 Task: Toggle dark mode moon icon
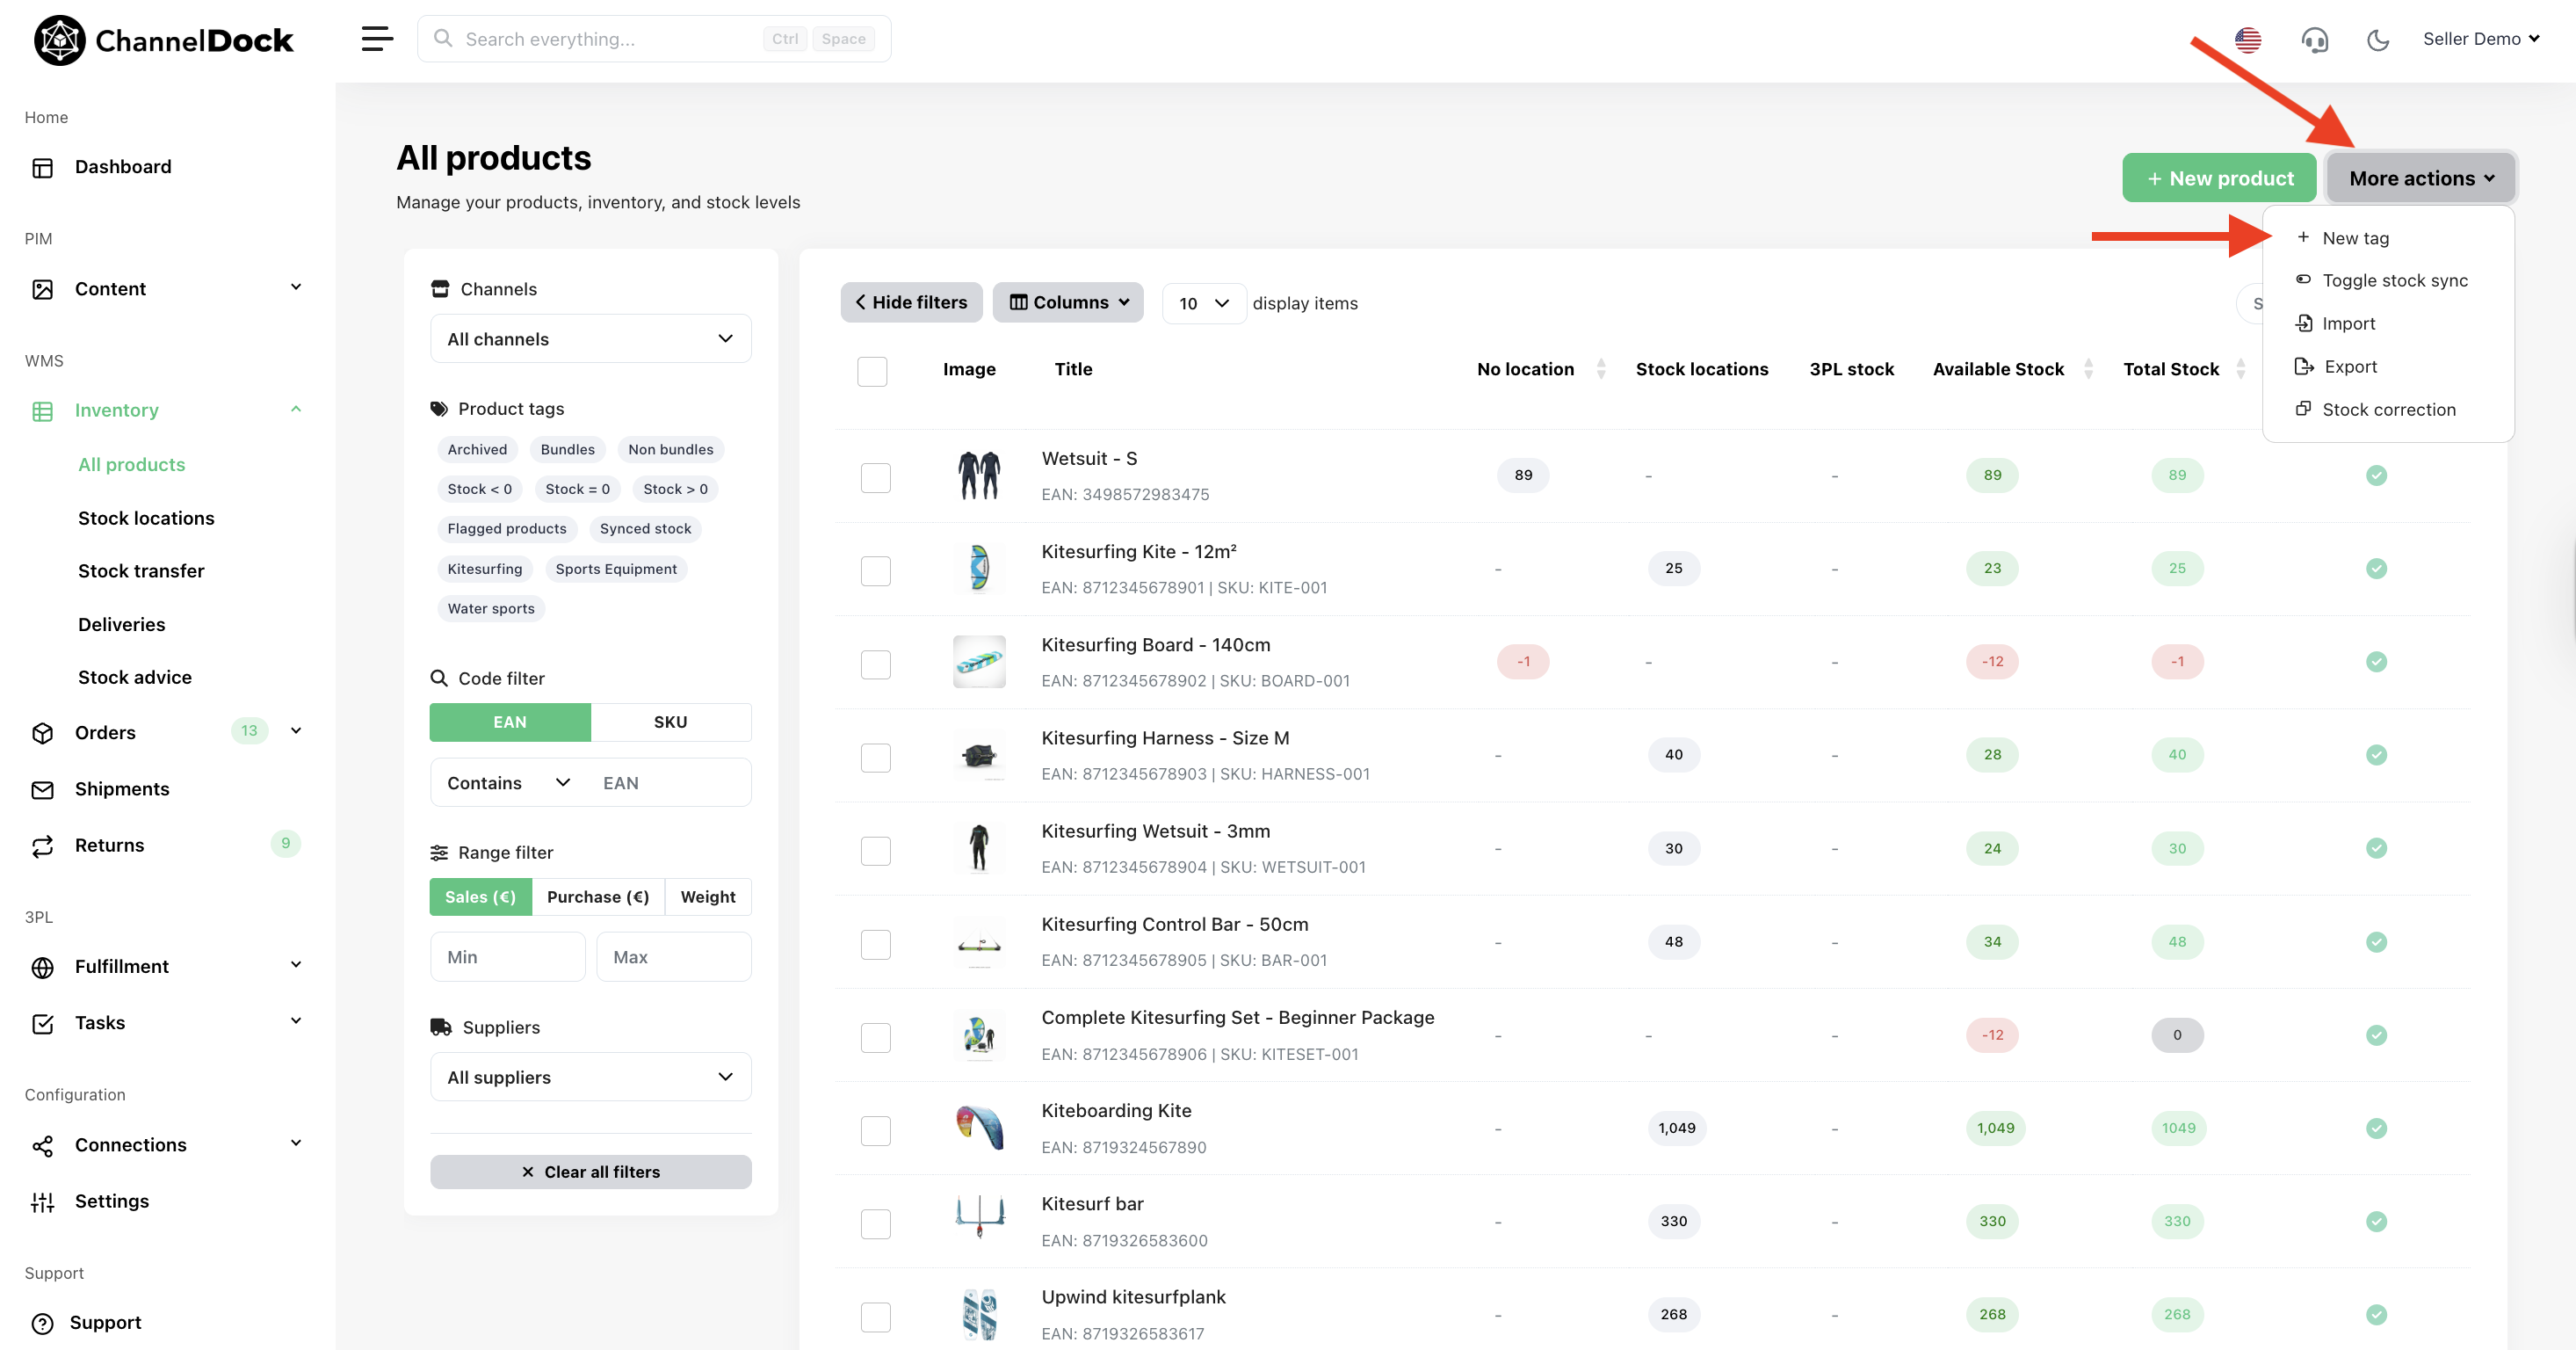[x=2378, y=40]
